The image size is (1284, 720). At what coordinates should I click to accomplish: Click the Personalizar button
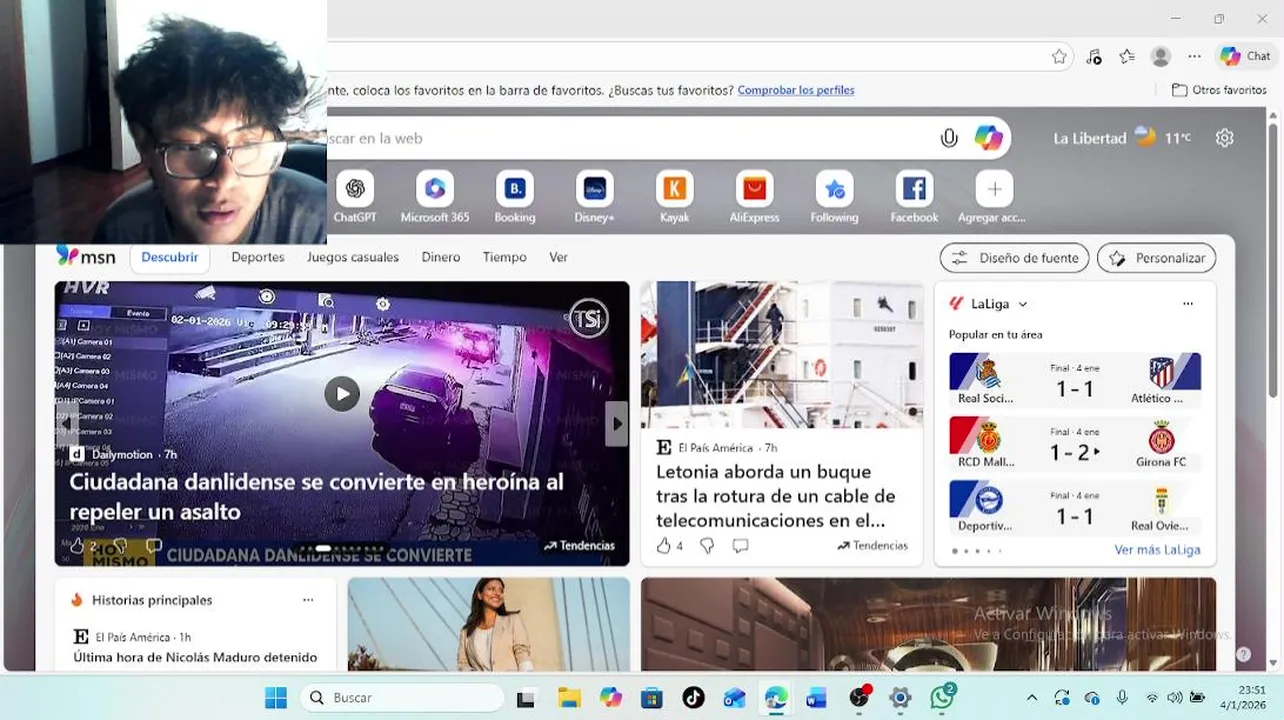coord(1157,258)
